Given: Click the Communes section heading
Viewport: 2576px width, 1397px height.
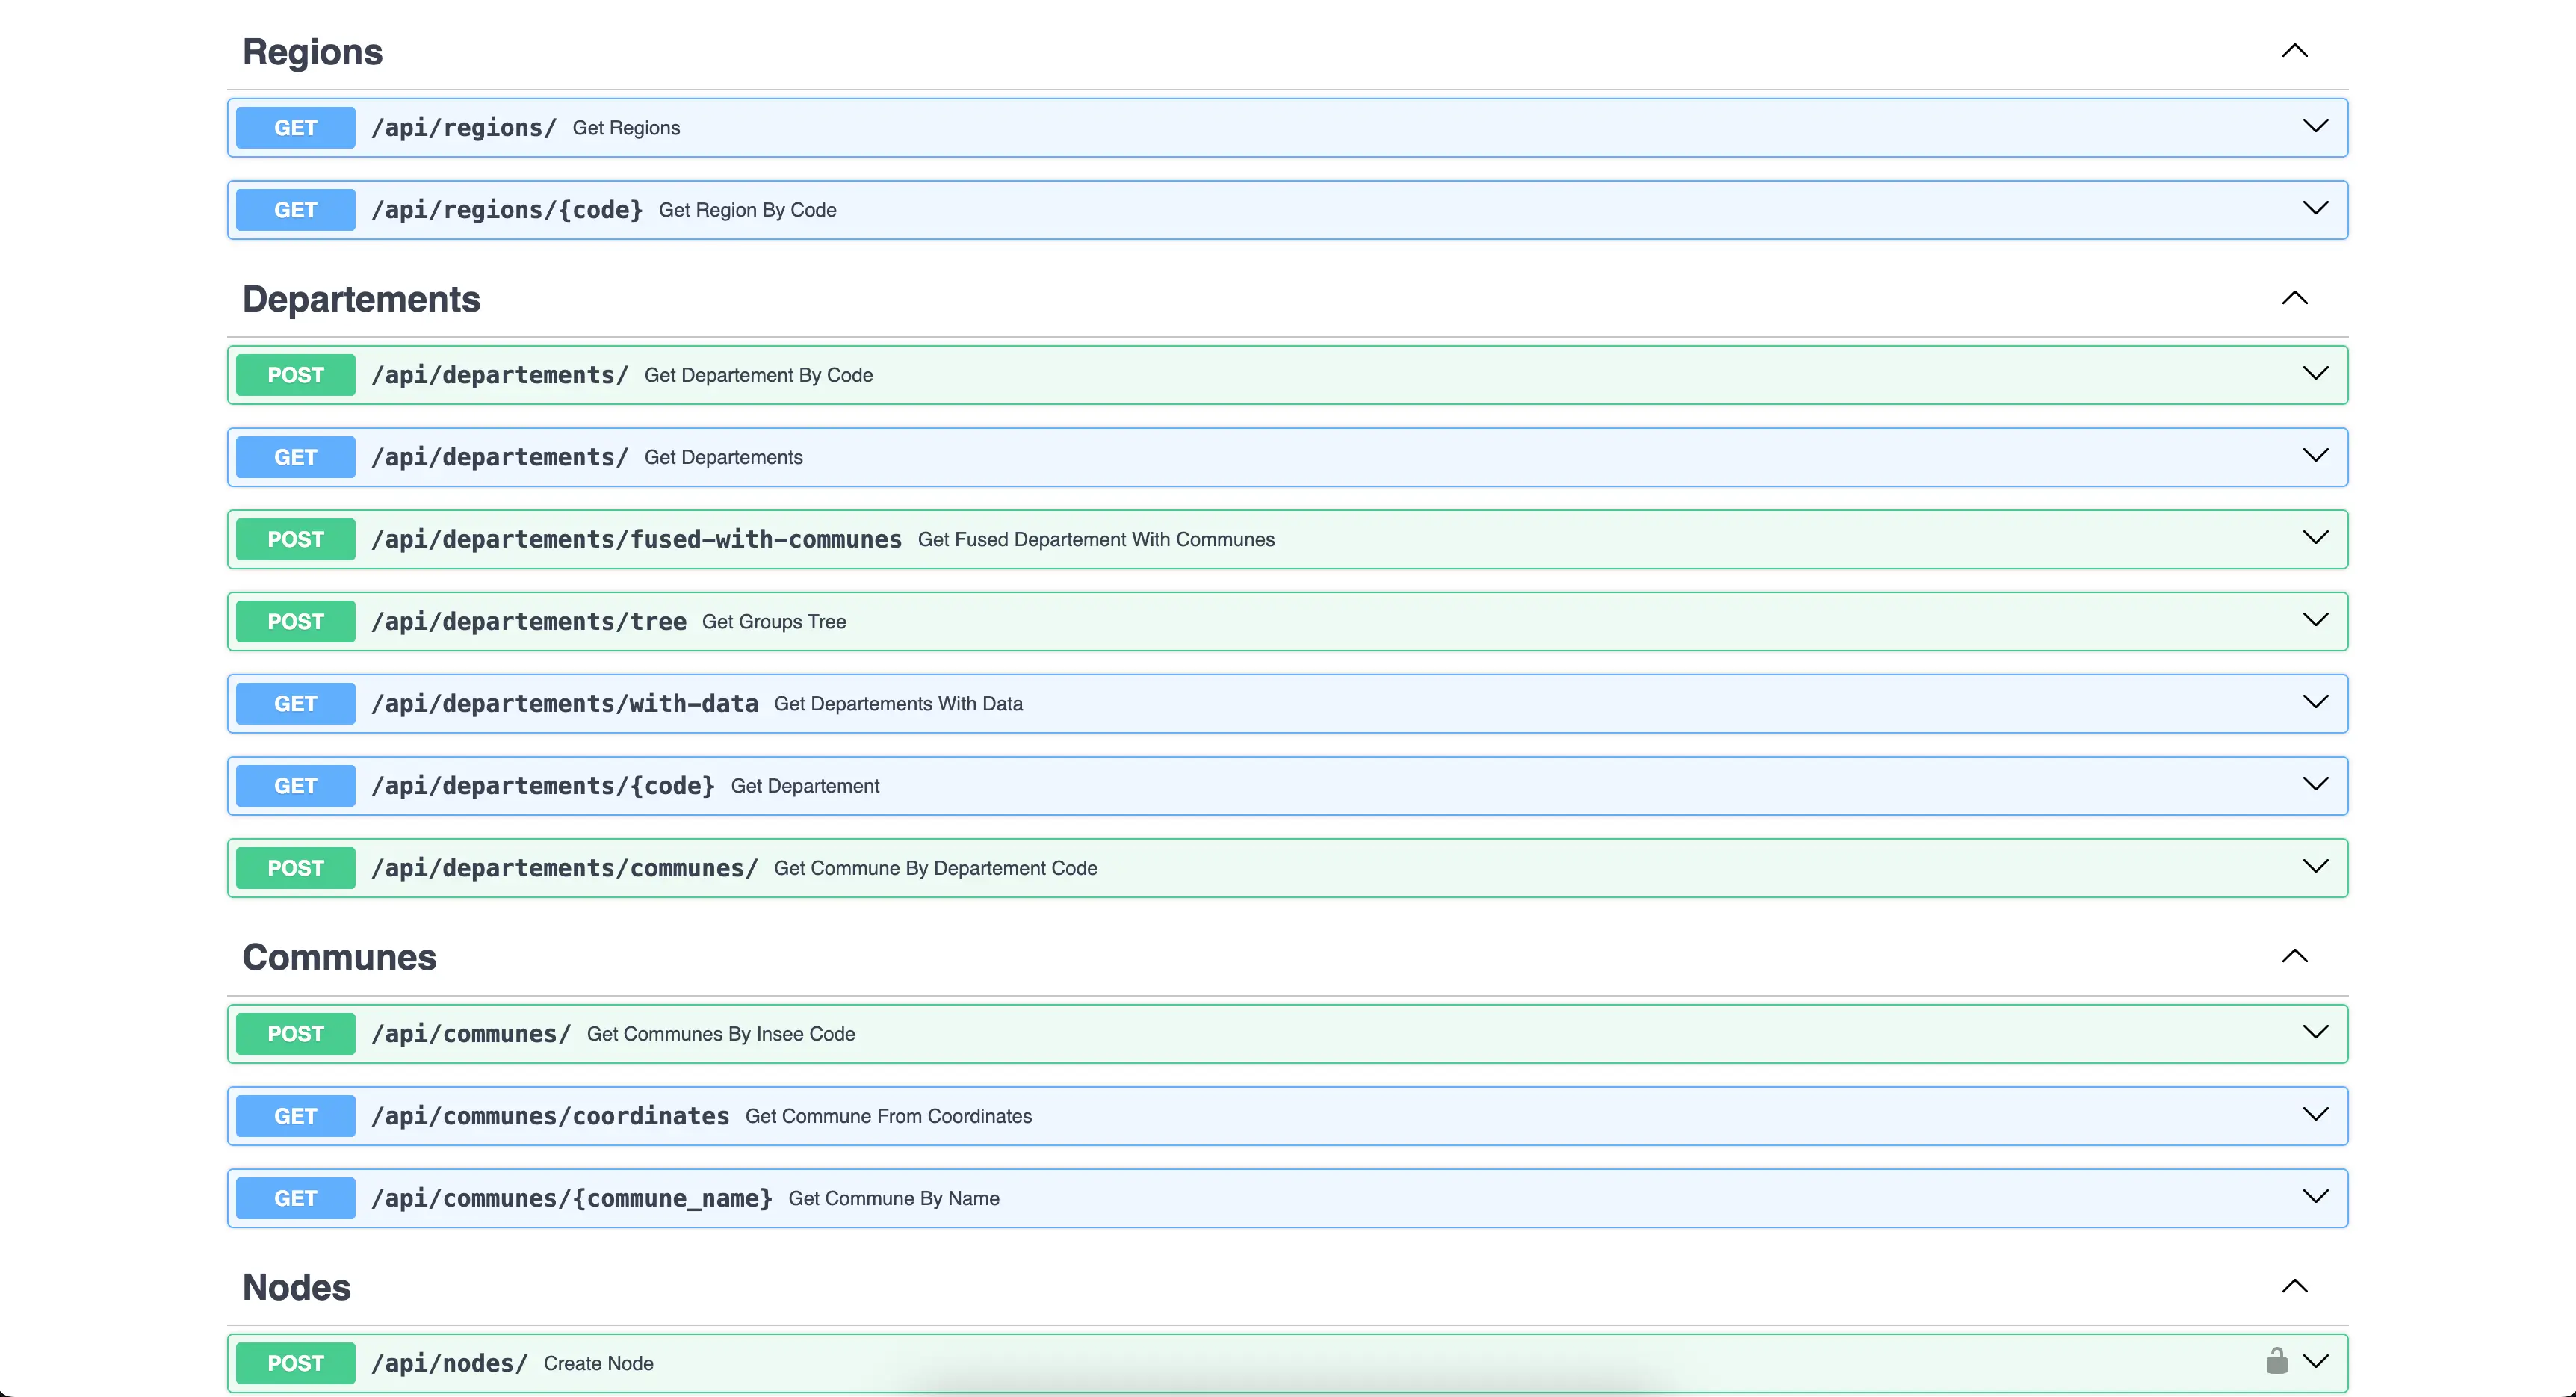Looking at the screenshot, I should (339, 957).
